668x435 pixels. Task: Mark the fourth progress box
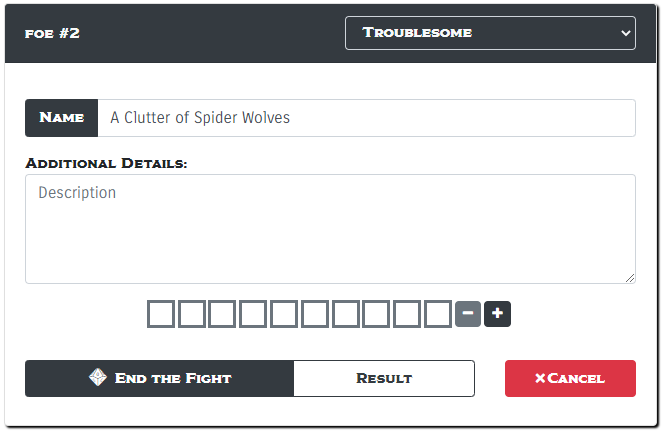[x=254, y=314]
